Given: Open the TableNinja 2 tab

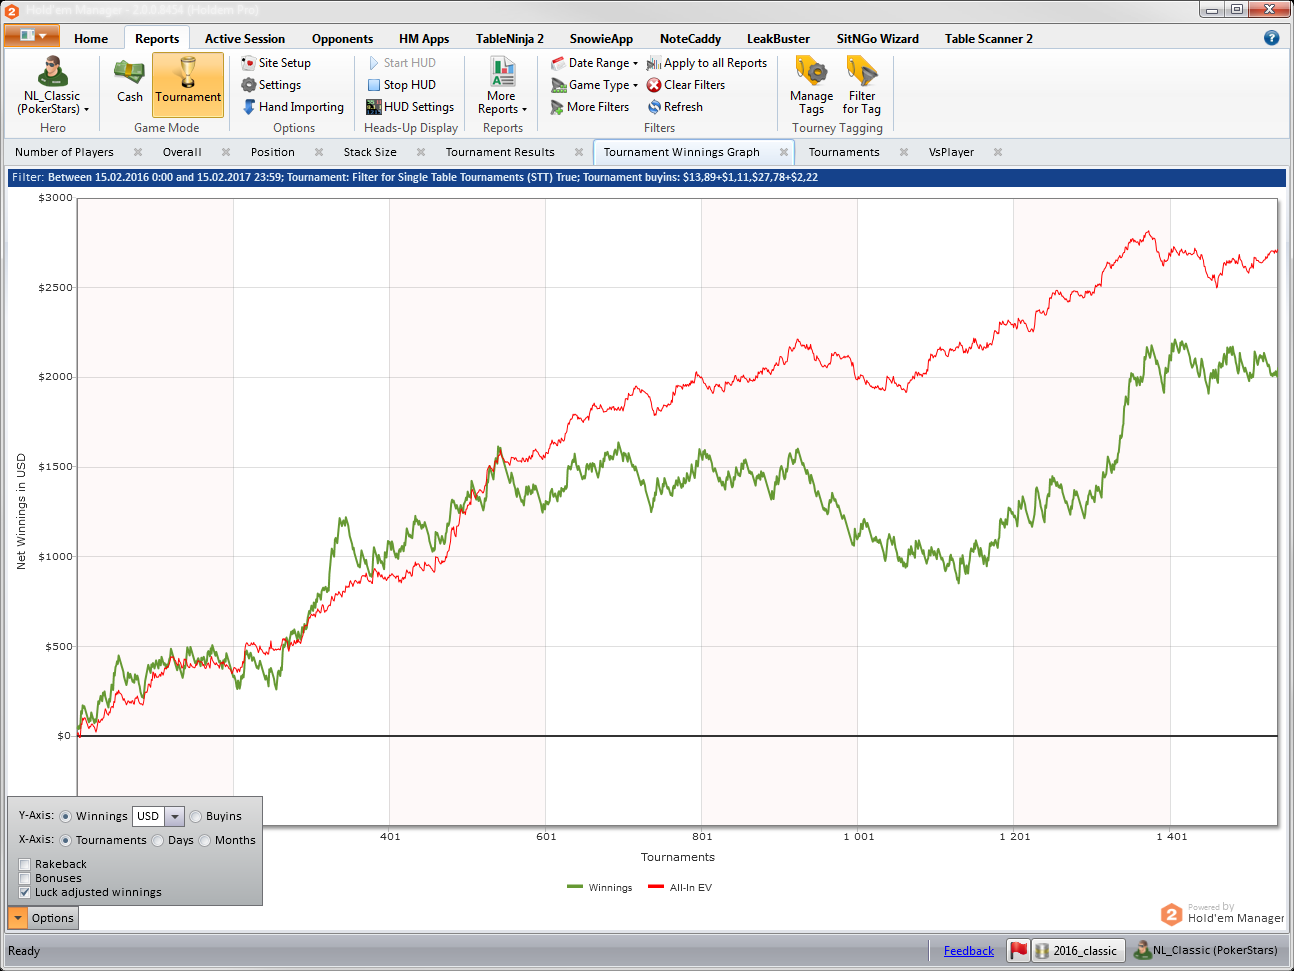Looking at the screenshot, I should 510,38.
